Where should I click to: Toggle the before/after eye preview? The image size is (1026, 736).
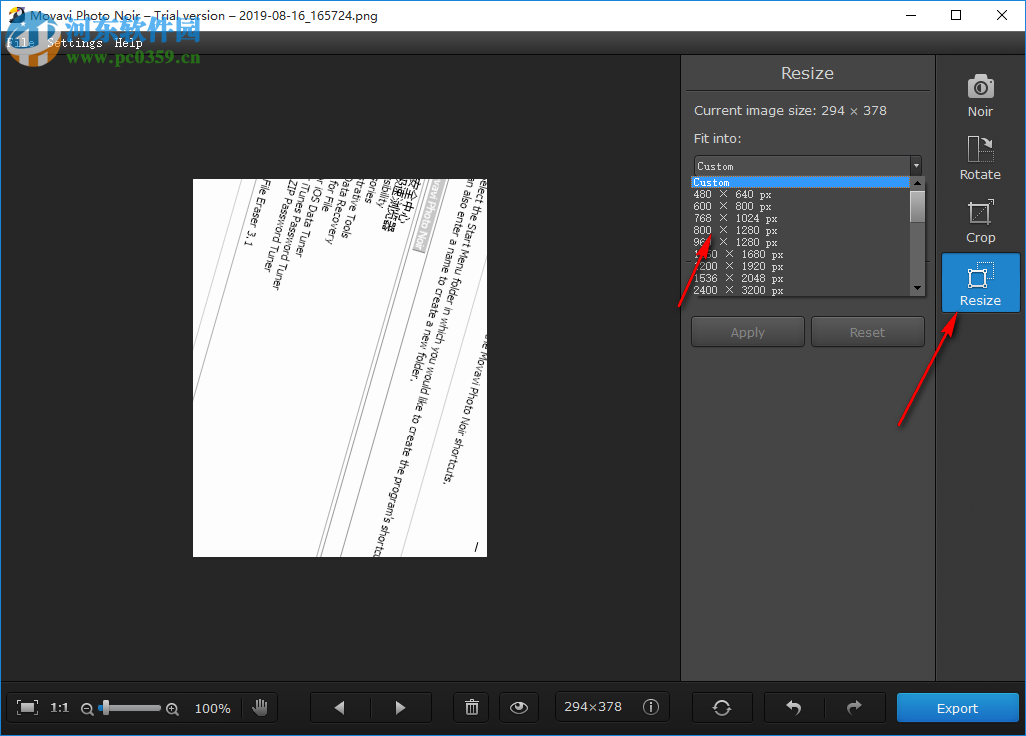pyautogui.click(x=518, y=707)
